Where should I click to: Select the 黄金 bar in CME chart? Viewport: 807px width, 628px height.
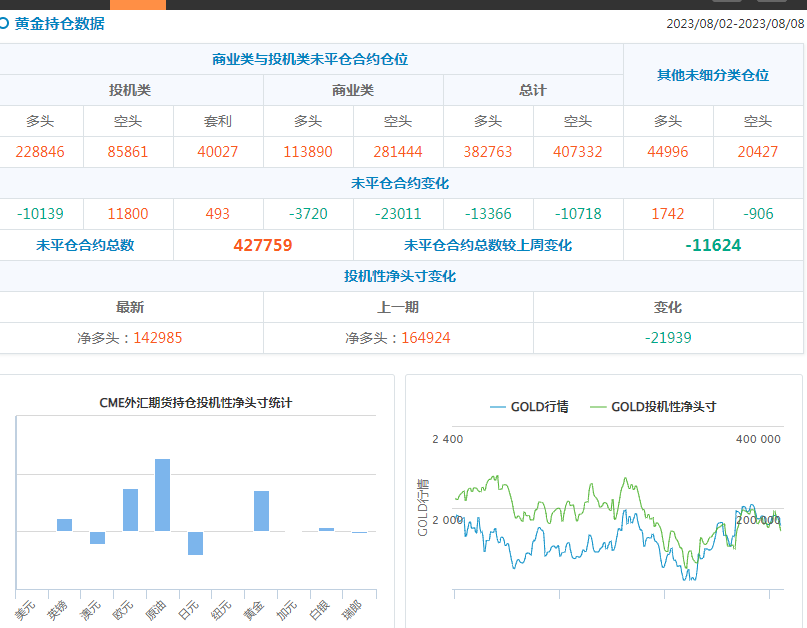(x=261, y=511)
